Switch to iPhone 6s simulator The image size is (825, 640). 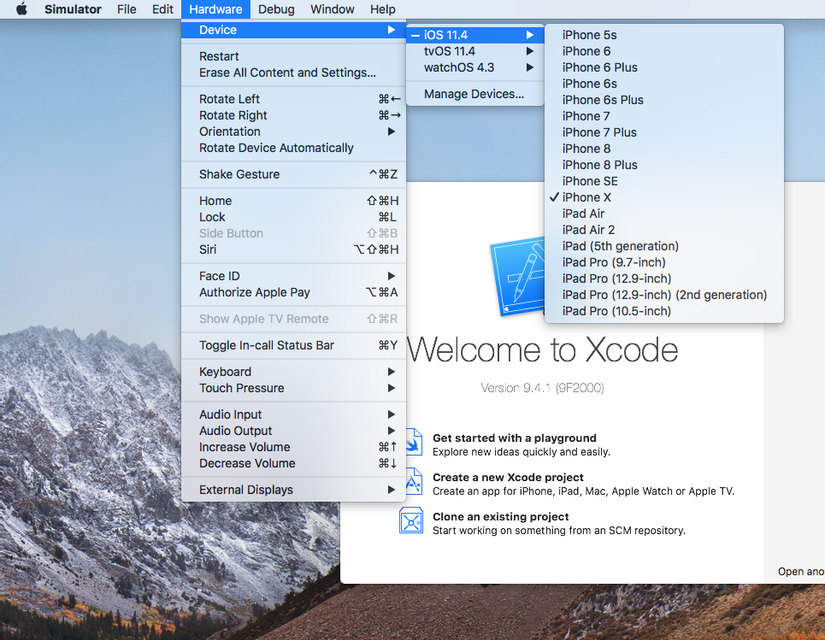click(664, 84)
